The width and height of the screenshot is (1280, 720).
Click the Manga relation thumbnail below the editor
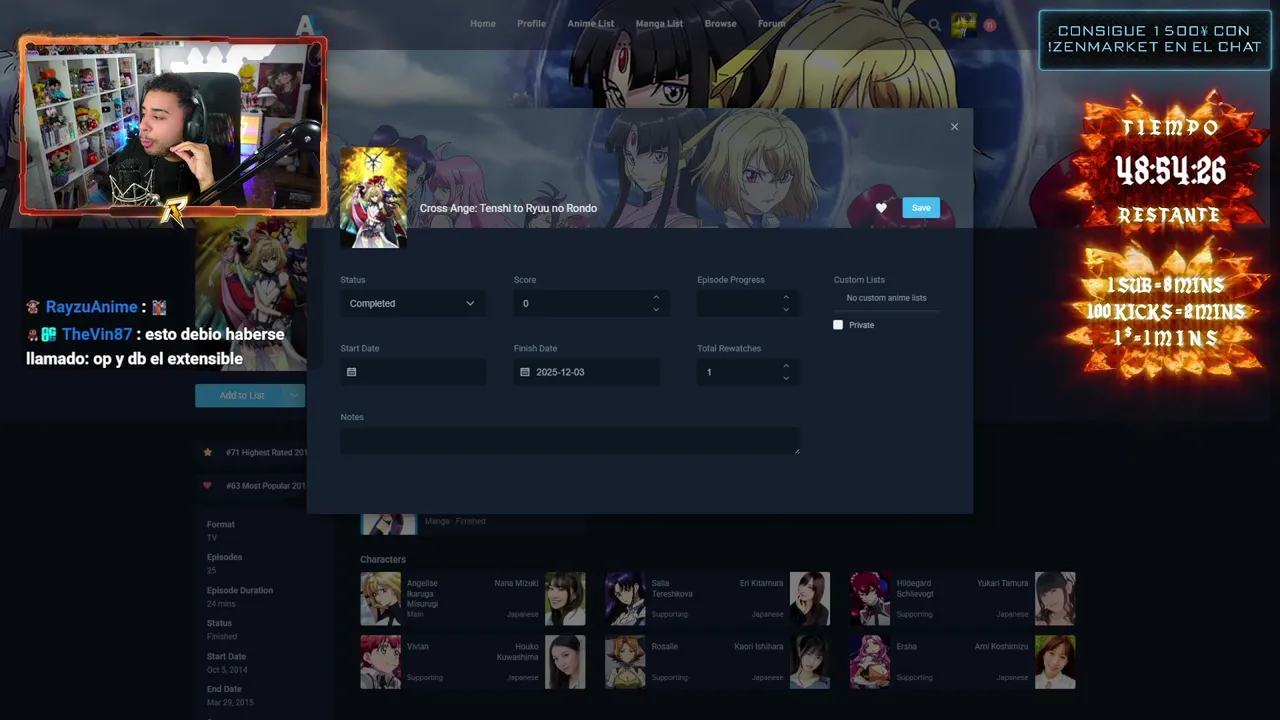point(389,524)
